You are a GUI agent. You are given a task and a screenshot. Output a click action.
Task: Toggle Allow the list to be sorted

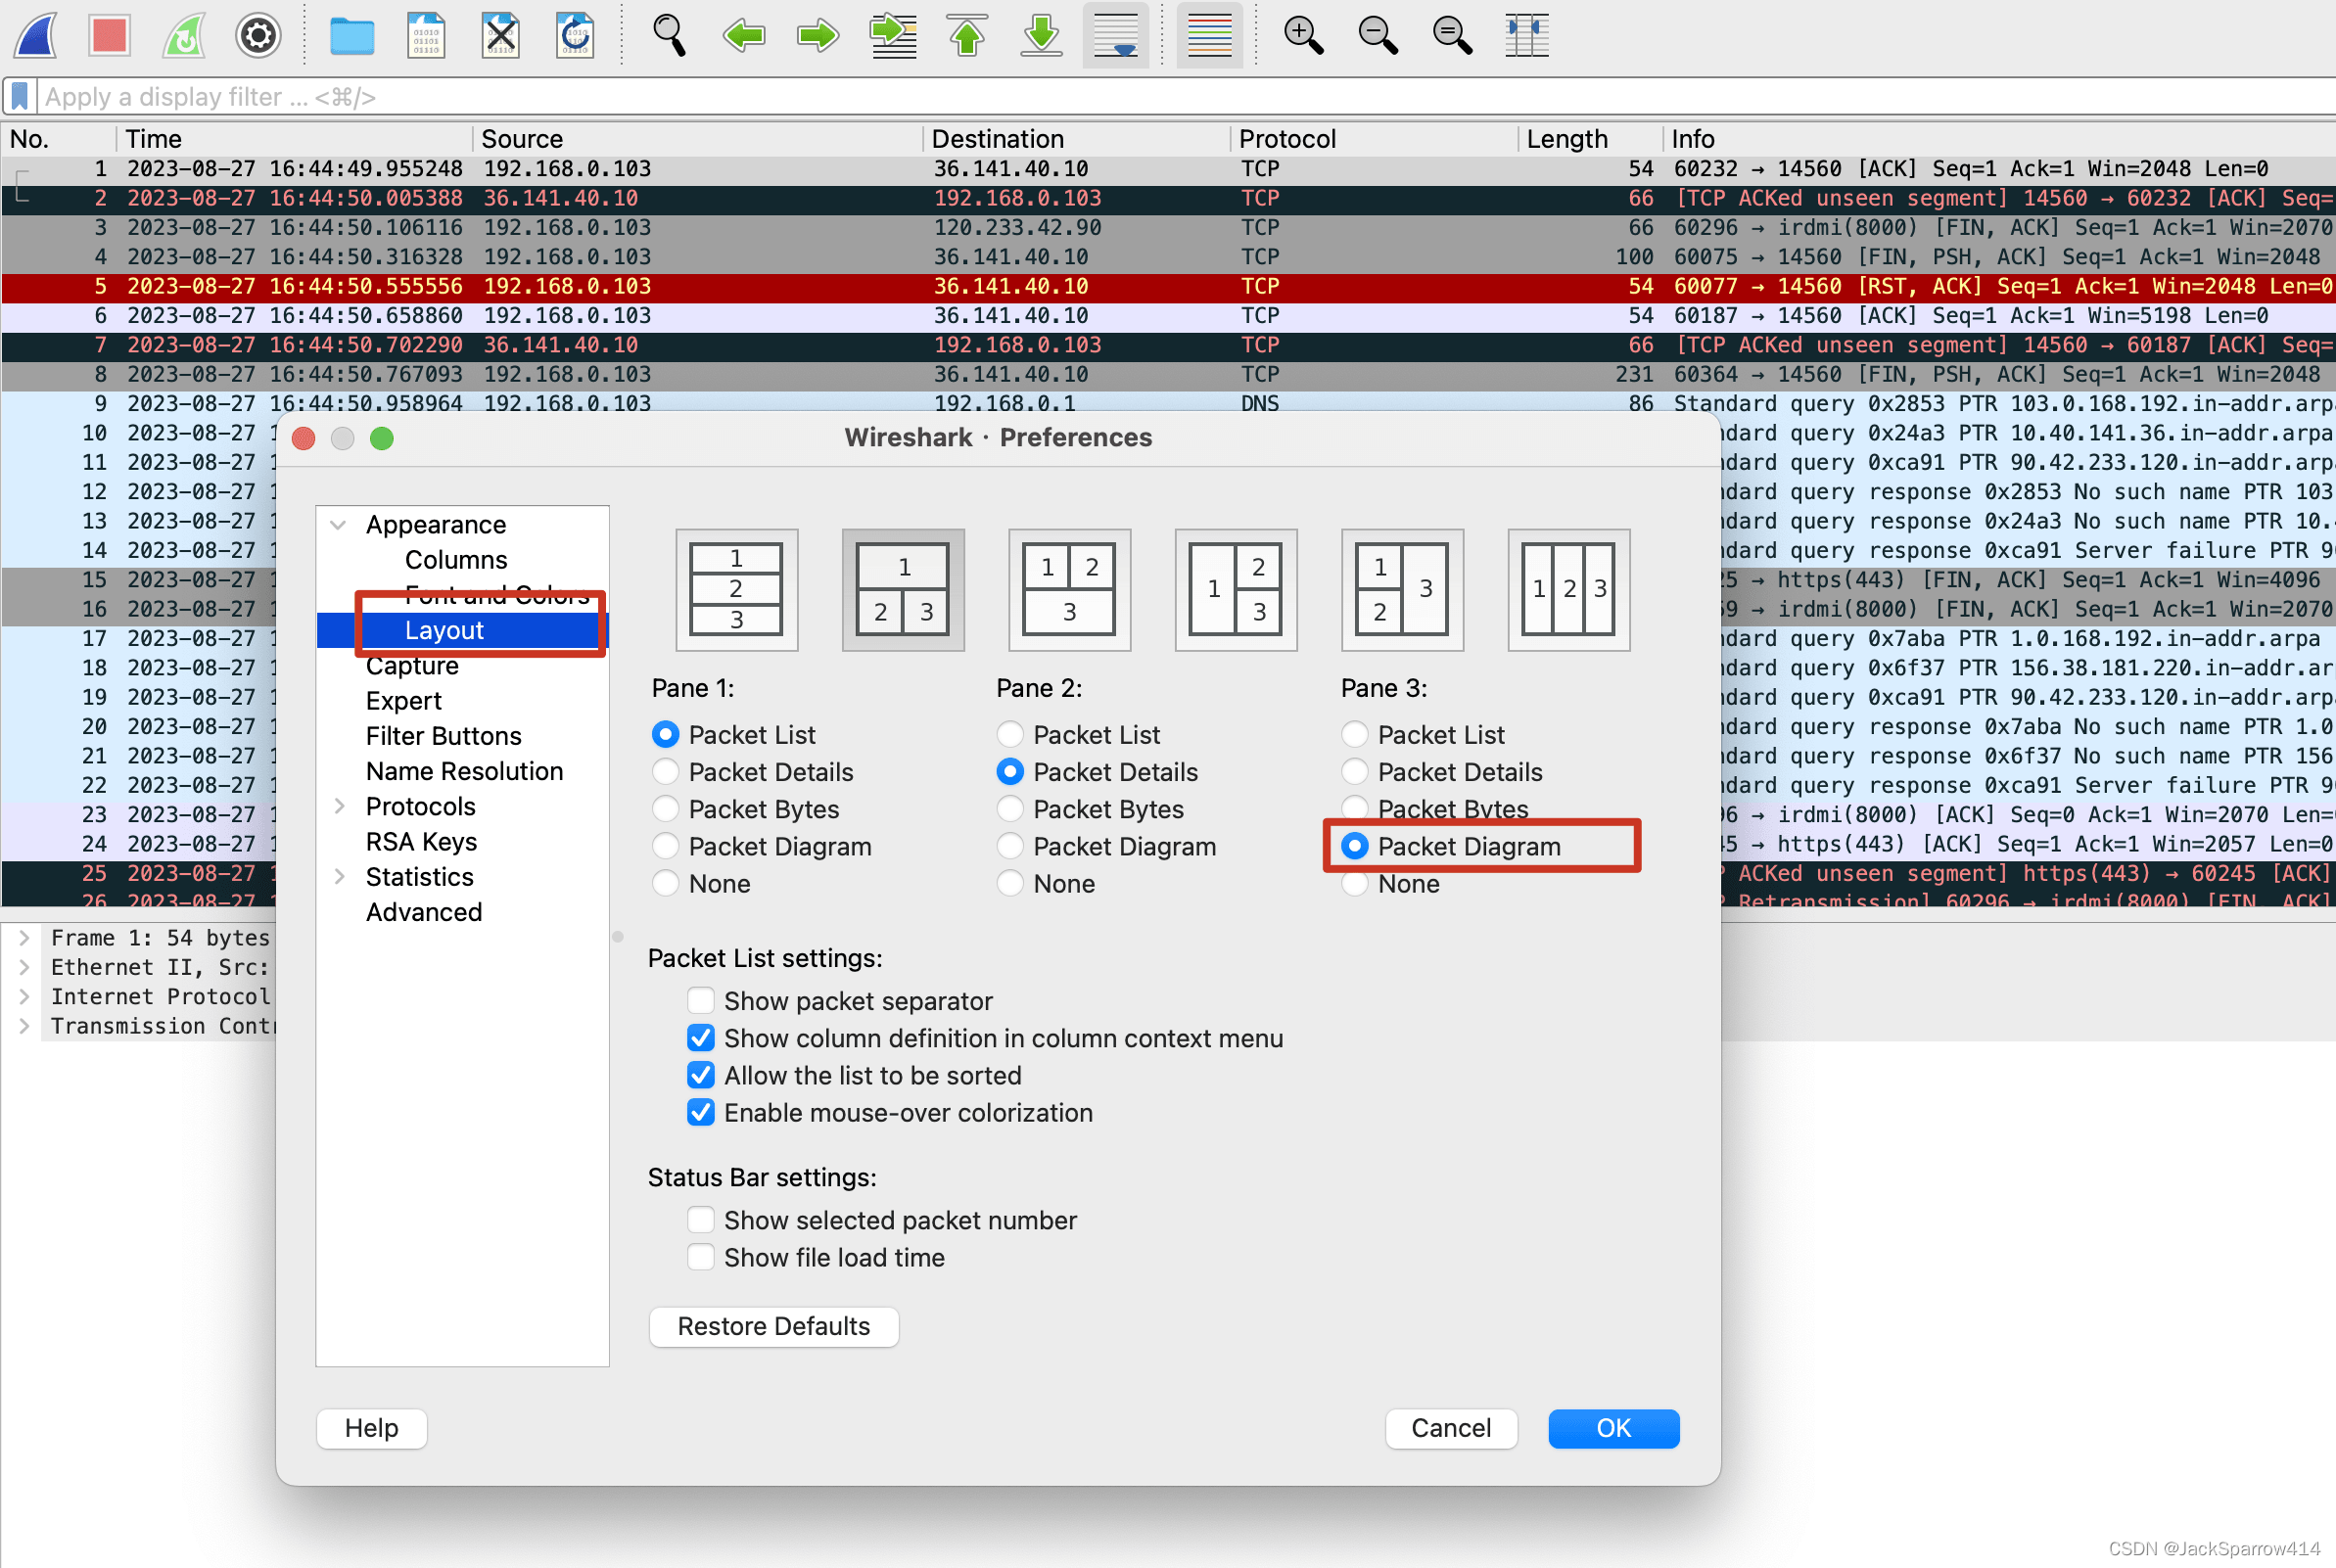701,1076
